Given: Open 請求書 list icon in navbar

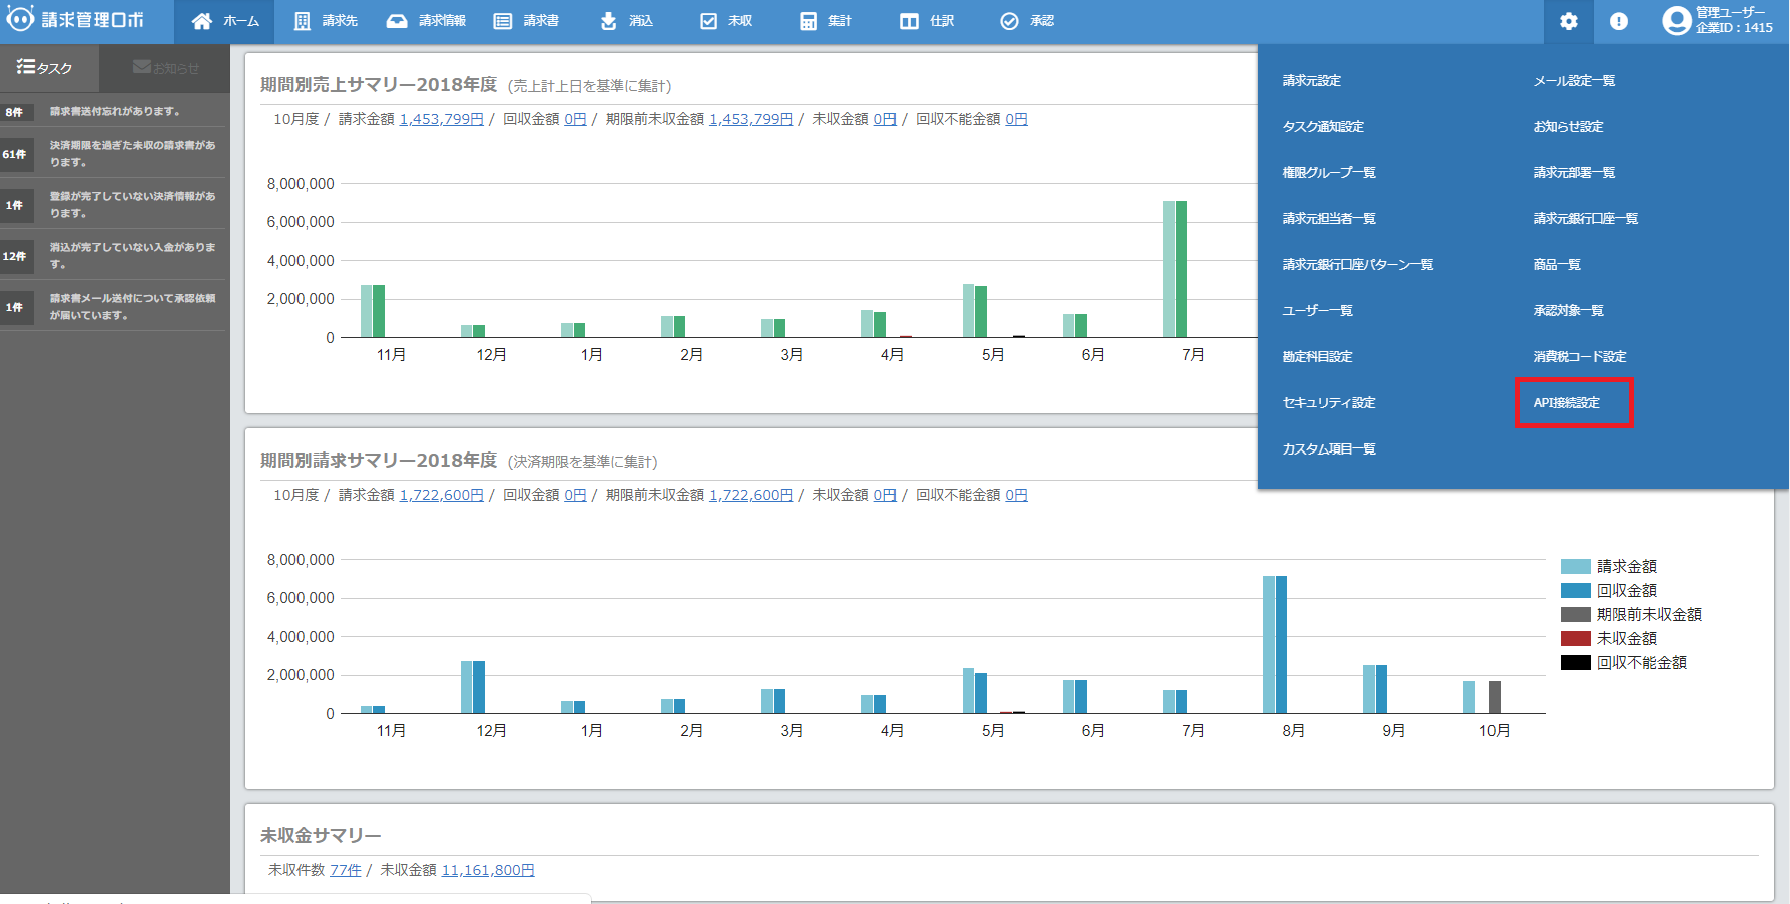Looking at the screenshot, I should click(x=503, y=21).
